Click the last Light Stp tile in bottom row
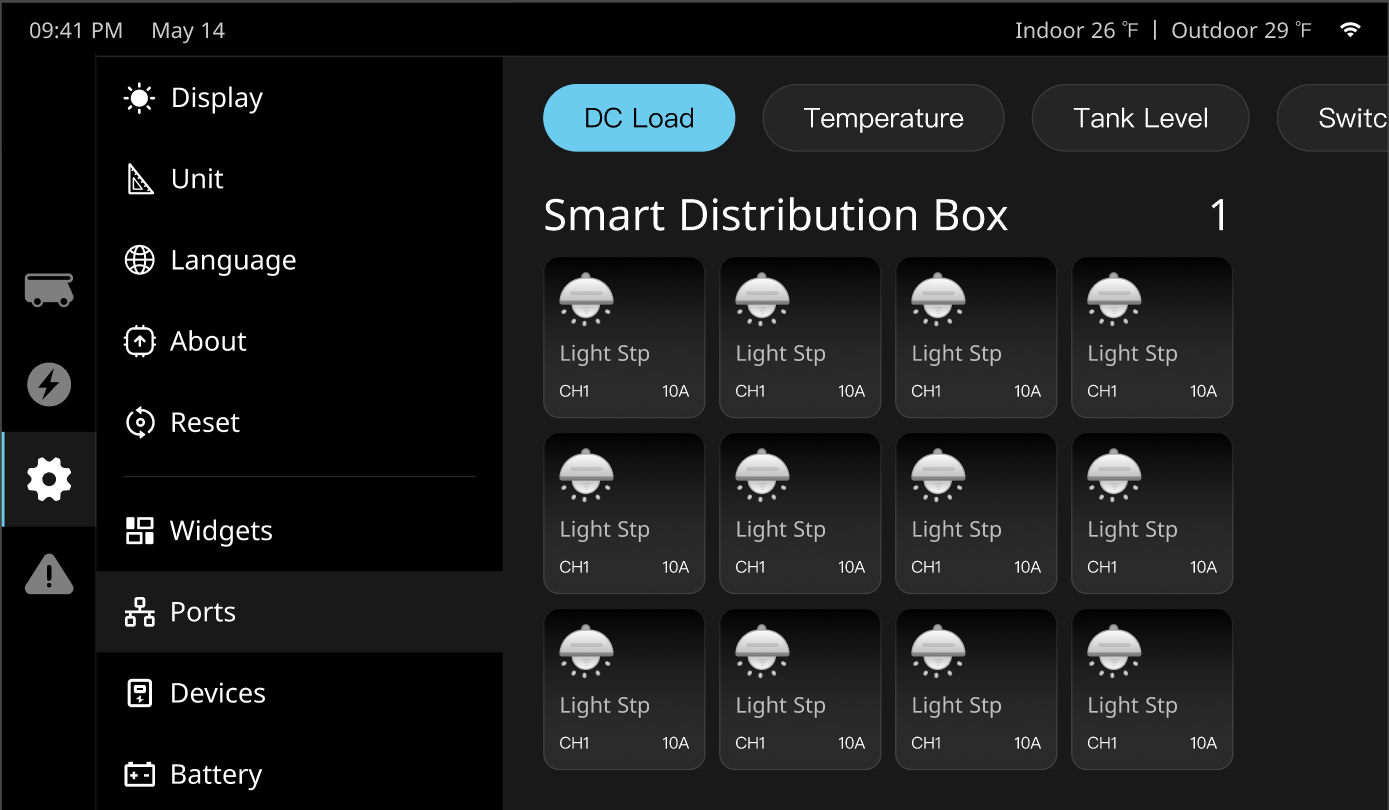Screen dimensions: 1389x810 click(x=1152, y=689)
